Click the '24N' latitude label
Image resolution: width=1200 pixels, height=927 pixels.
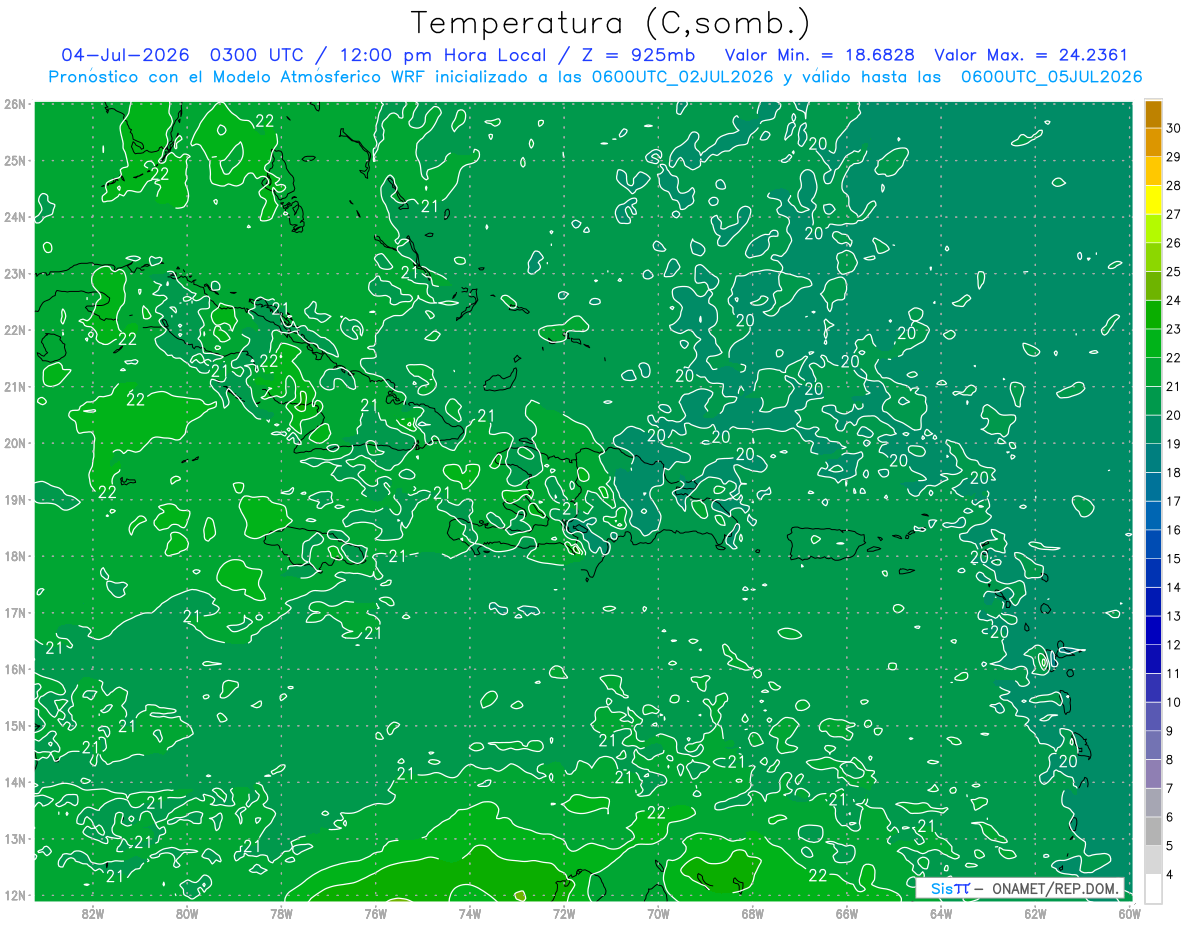tap(14, 217)
